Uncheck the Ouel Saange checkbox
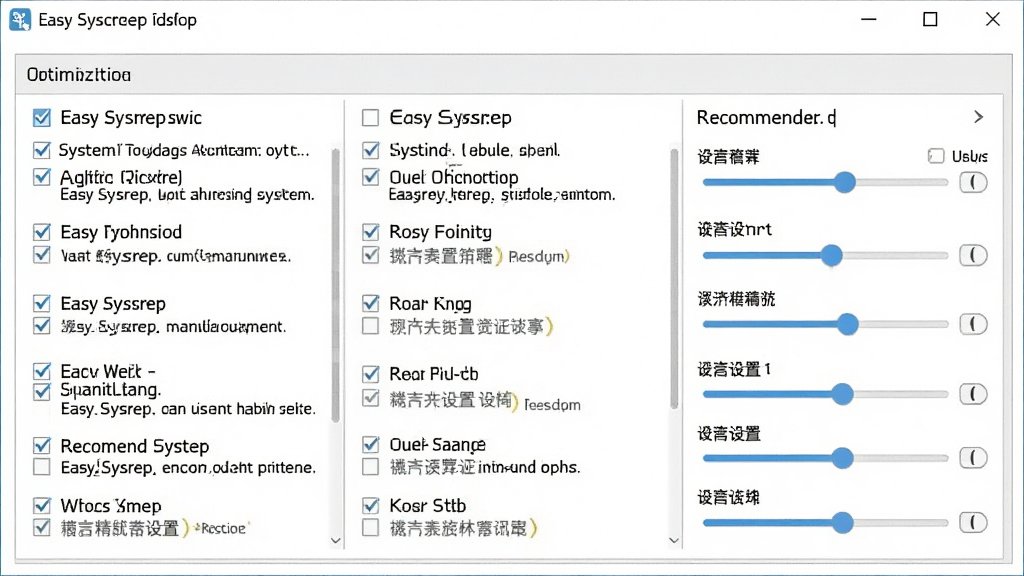The width and height of the screenshot is (1024, 576). point(370,444)
